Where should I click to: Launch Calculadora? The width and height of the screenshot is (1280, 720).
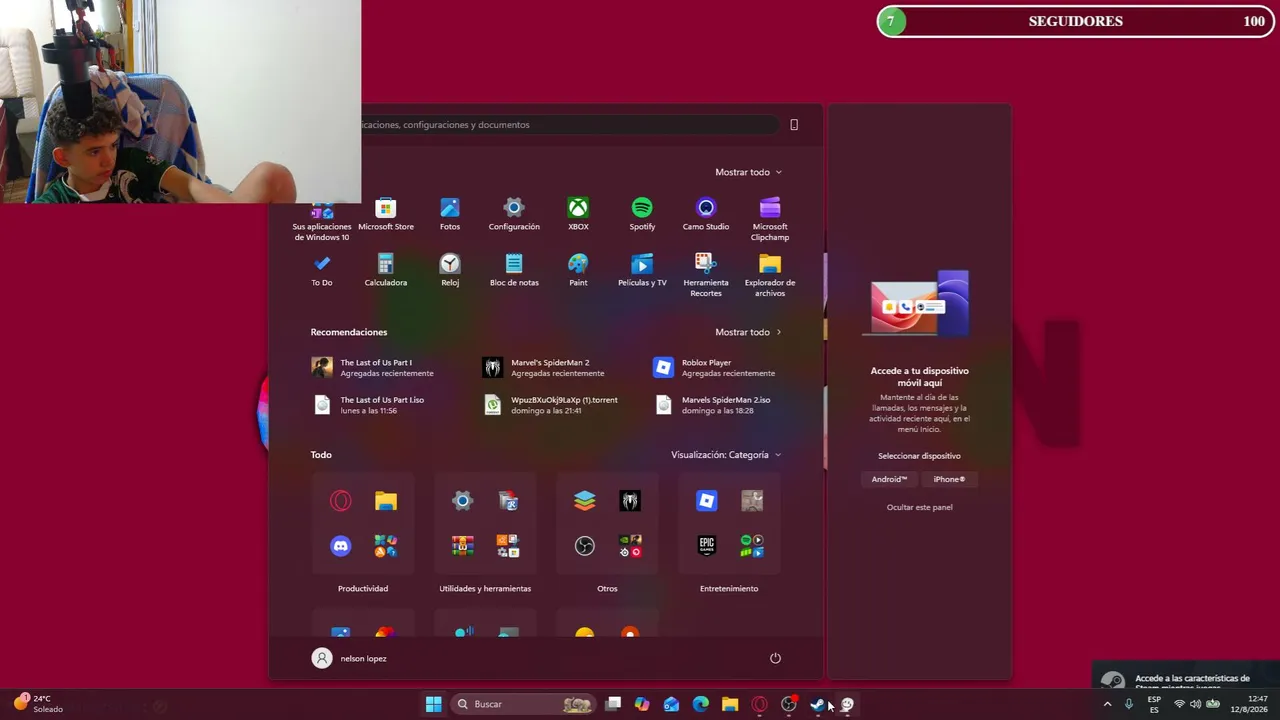(386, 271)
